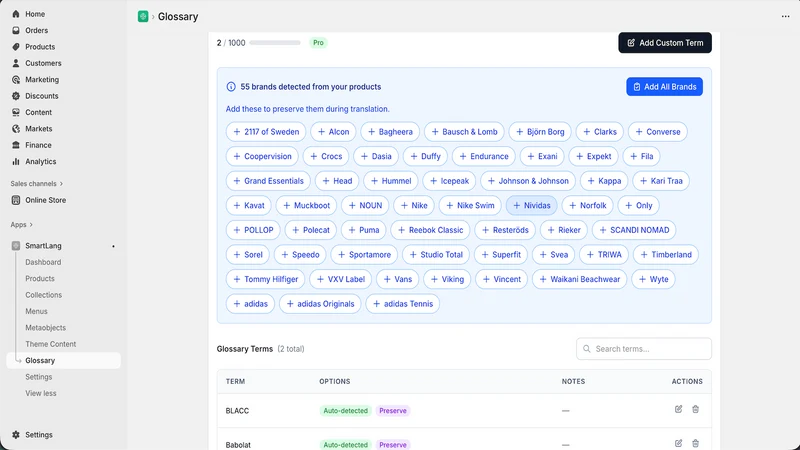Add the Timberland brand chip
The width and height of the screenshot is (800, 450).
666,255
